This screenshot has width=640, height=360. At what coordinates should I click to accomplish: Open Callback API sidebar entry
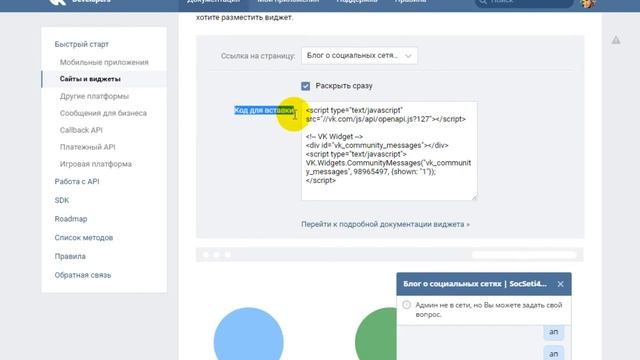81,130
